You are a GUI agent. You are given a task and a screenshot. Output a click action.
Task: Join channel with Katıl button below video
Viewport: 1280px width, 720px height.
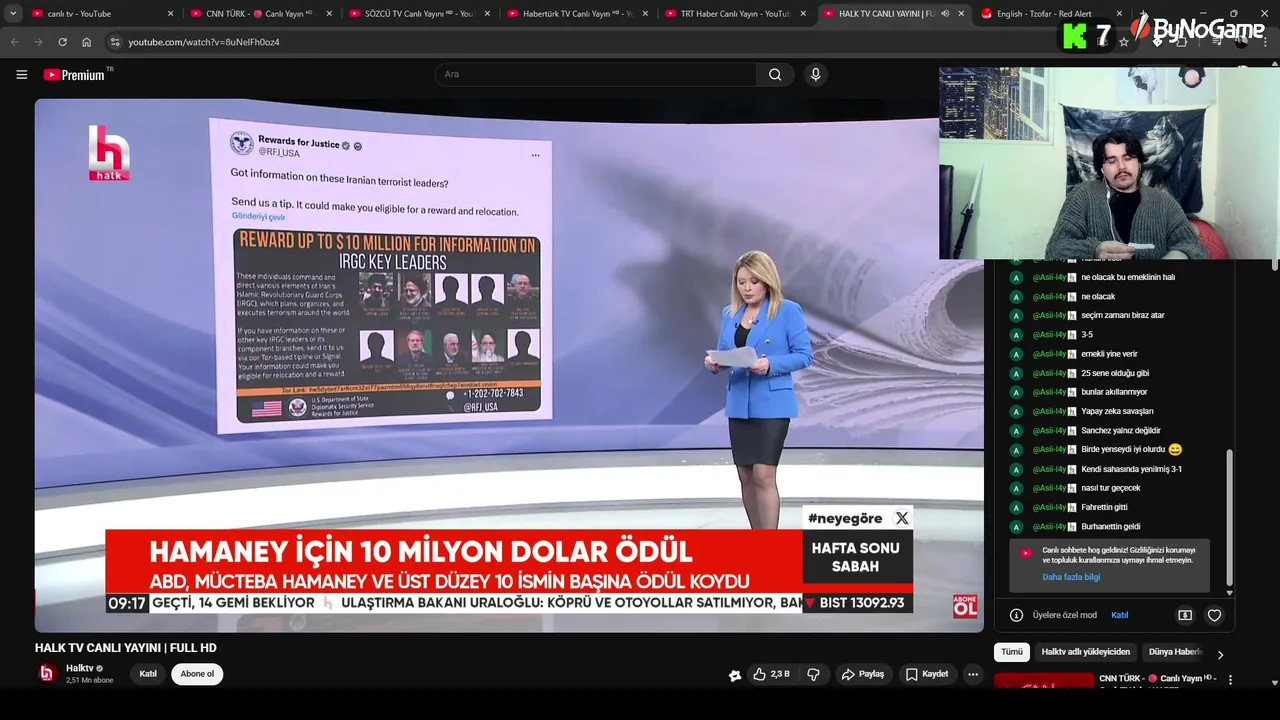(148, 674)
